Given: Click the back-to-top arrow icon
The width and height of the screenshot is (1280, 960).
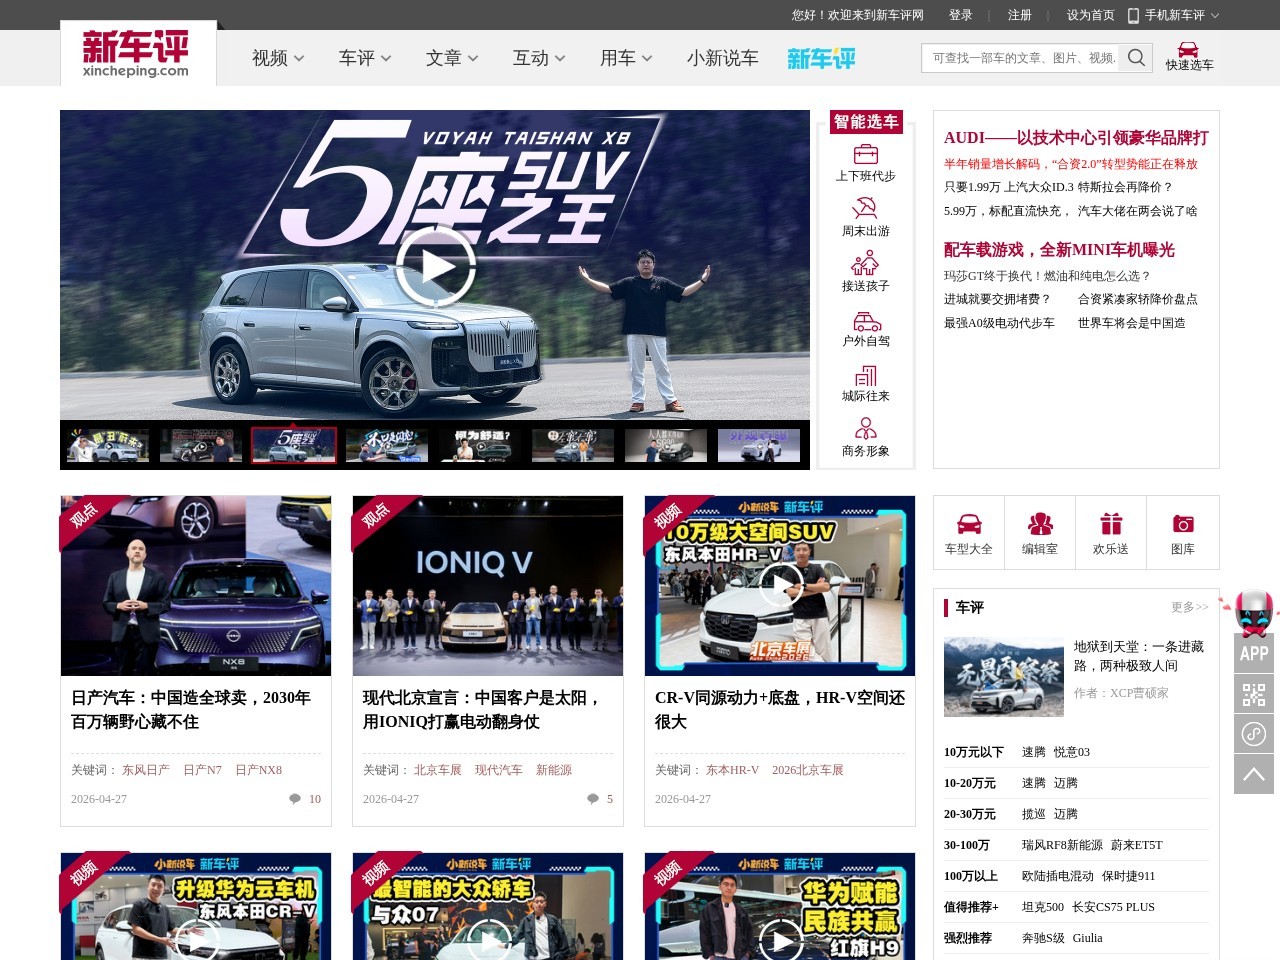Looking at the screenshot, I should (1254, 774).
